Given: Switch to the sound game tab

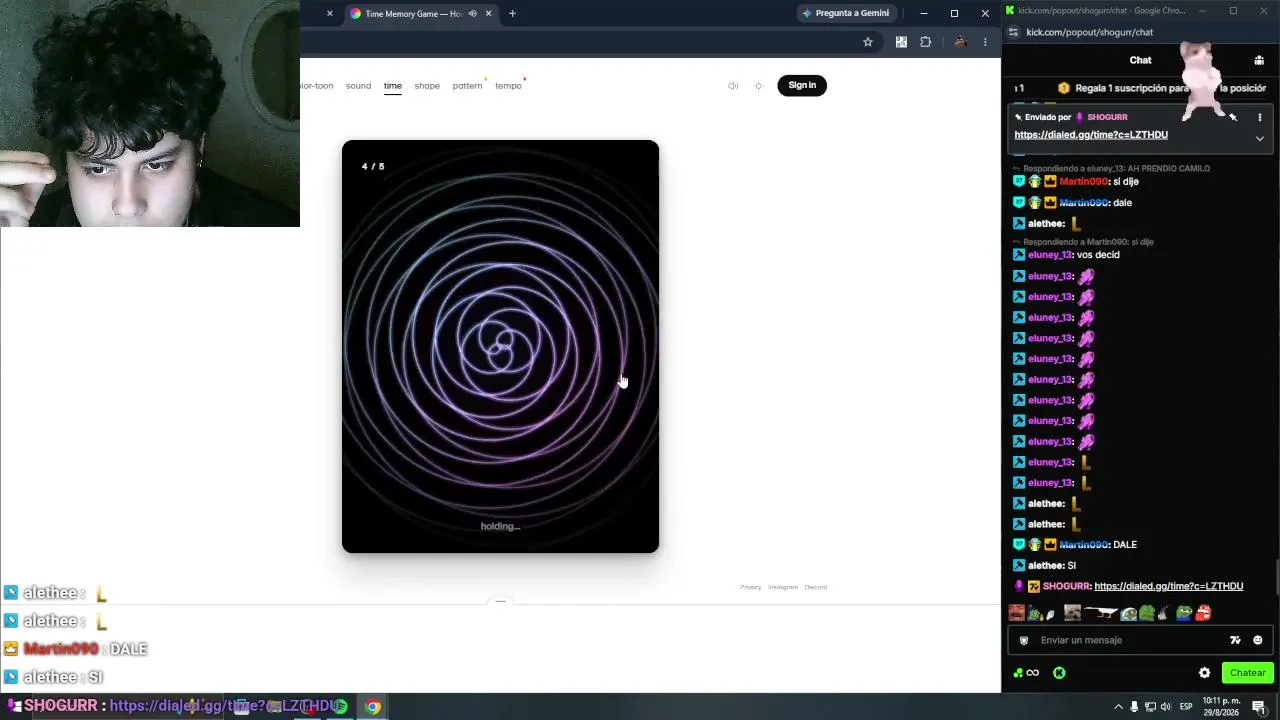Looking at the screenshot, I should [x=358, y=86].
